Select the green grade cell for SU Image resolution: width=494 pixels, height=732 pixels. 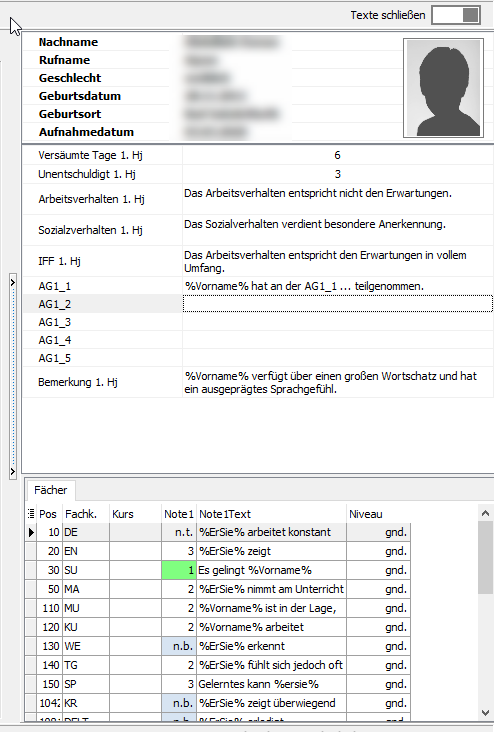click(x=179, y=570)
